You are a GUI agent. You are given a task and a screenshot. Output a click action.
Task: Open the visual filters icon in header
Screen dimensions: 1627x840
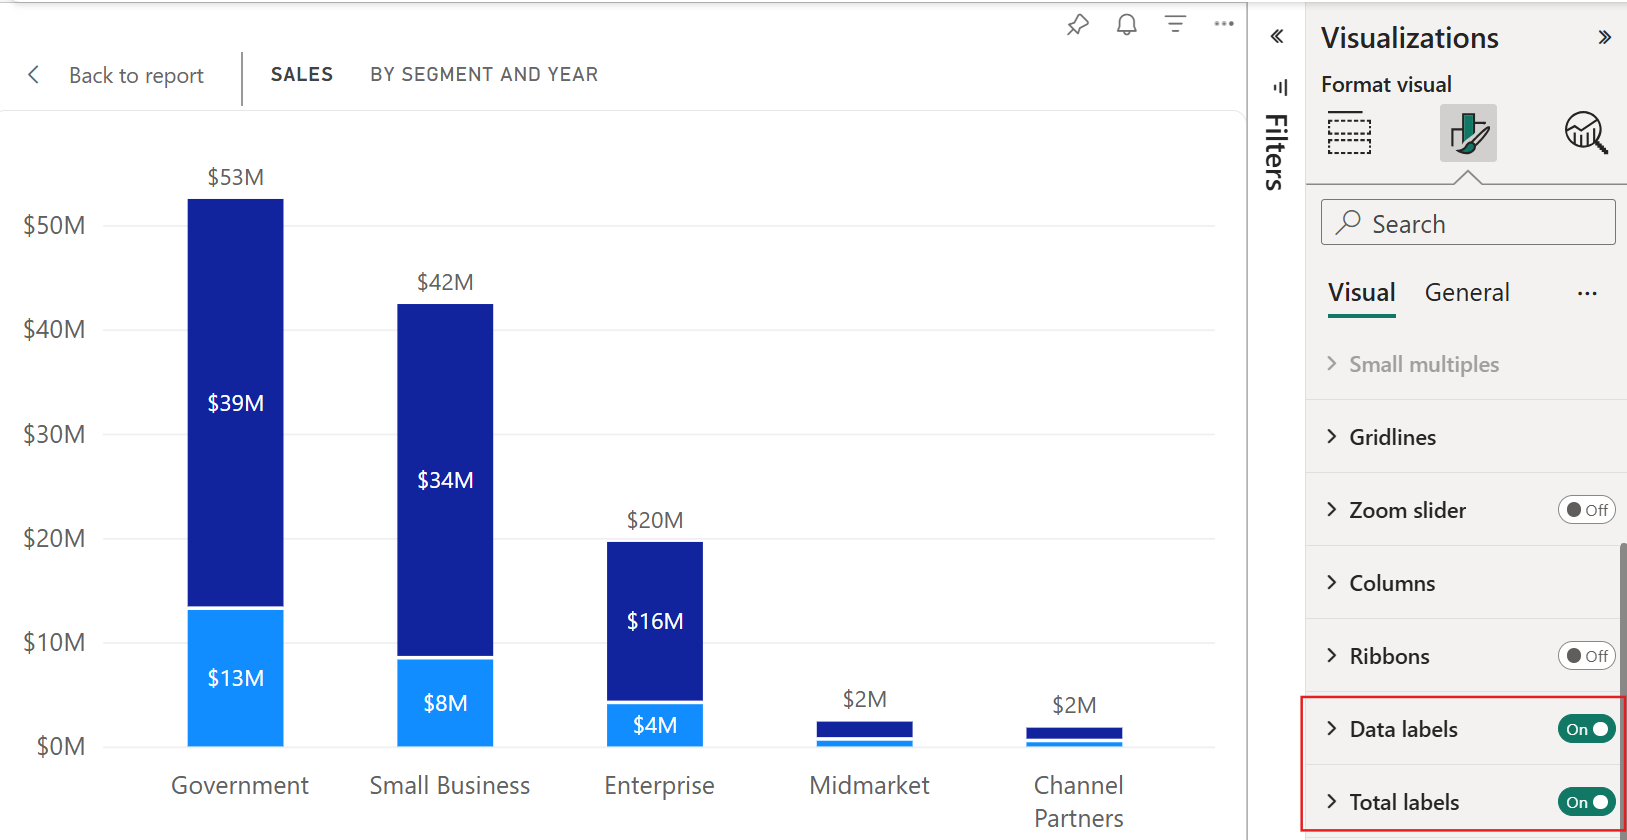(1175, 24)
